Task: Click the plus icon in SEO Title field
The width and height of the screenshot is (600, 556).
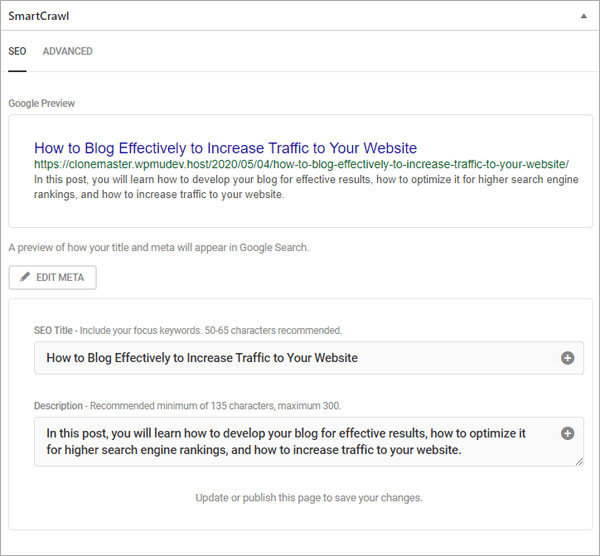Action: (567, 358)
